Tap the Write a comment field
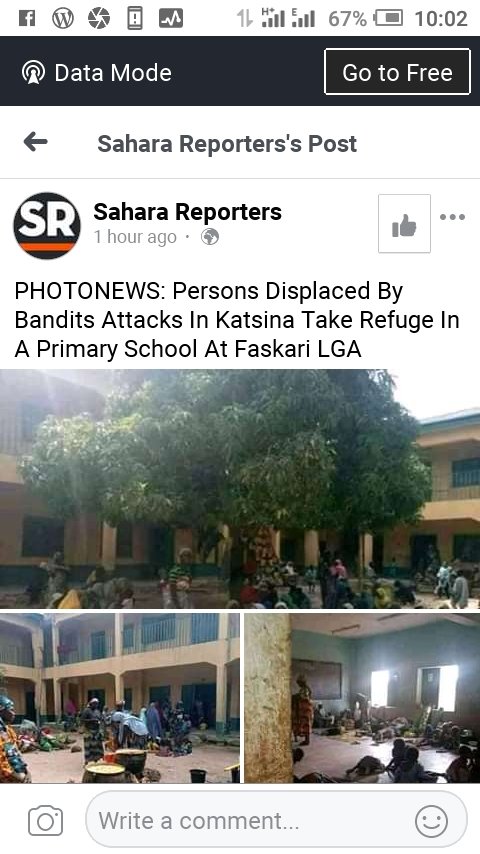The height and width of the screenshot is (854, 480). coord(276,820)
